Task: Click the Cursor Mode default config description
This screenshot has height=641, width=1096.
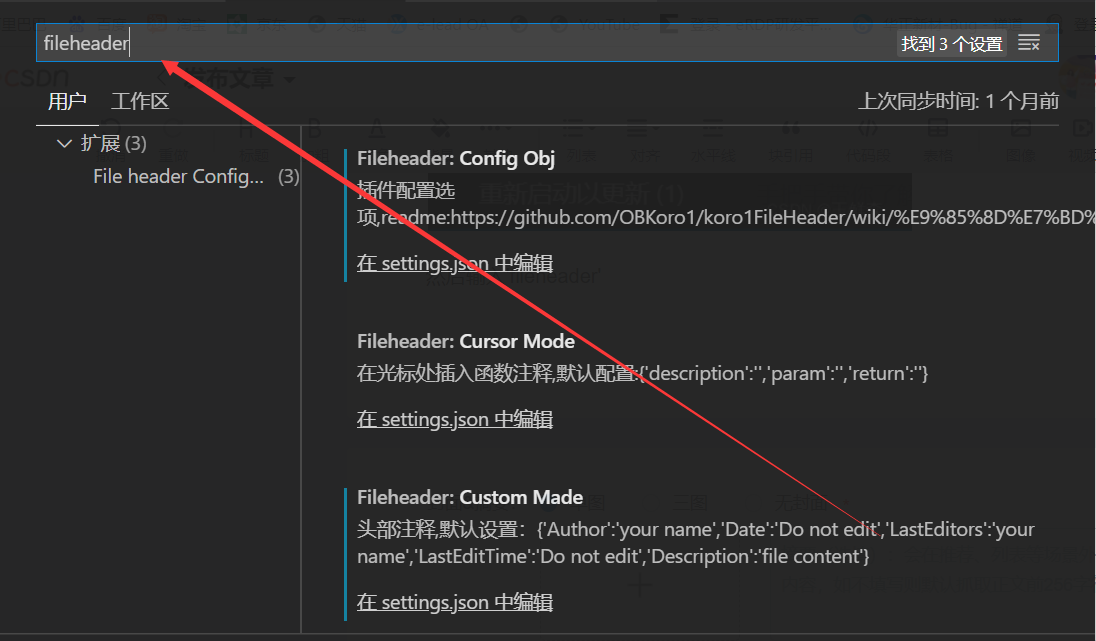Action: tap(642, 373)
